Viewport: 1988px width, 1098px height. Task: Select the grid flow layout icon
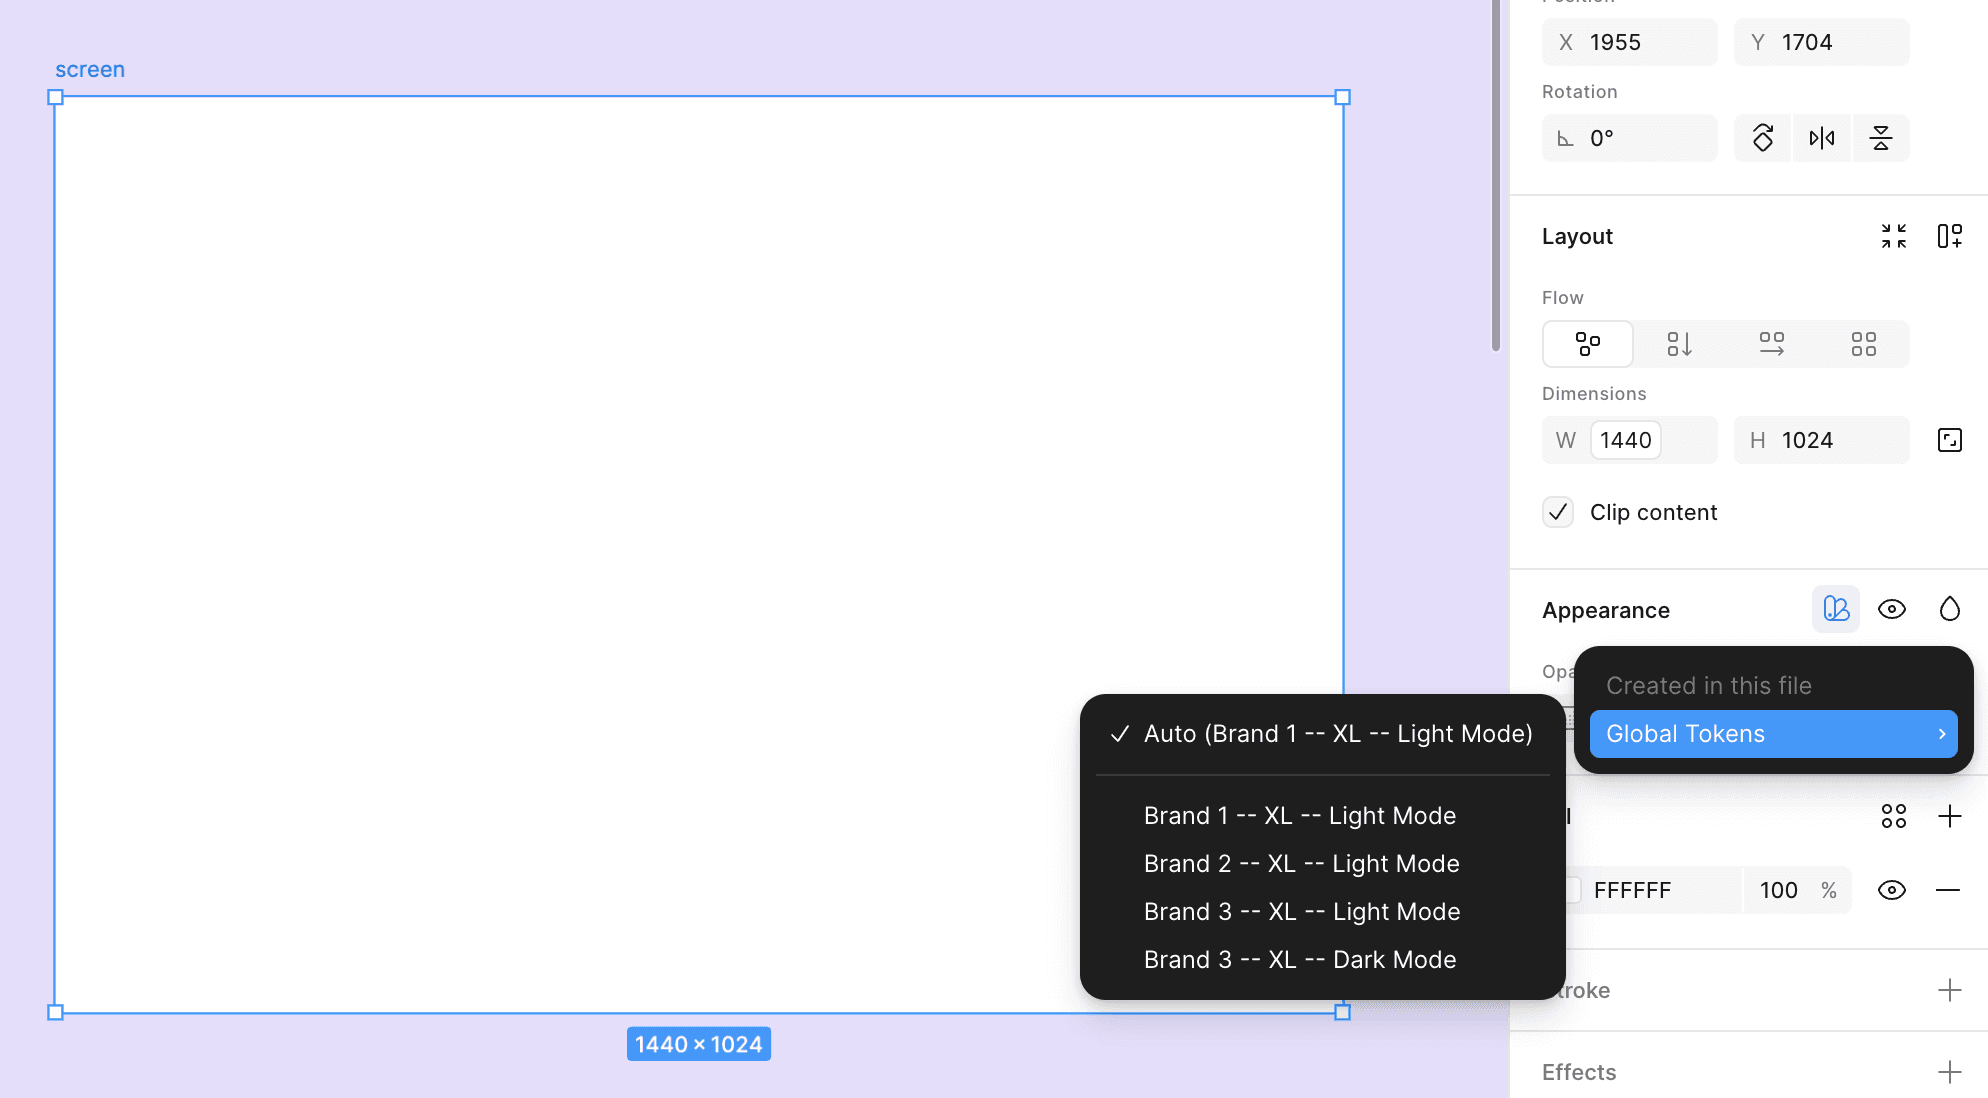(1863, 344)
